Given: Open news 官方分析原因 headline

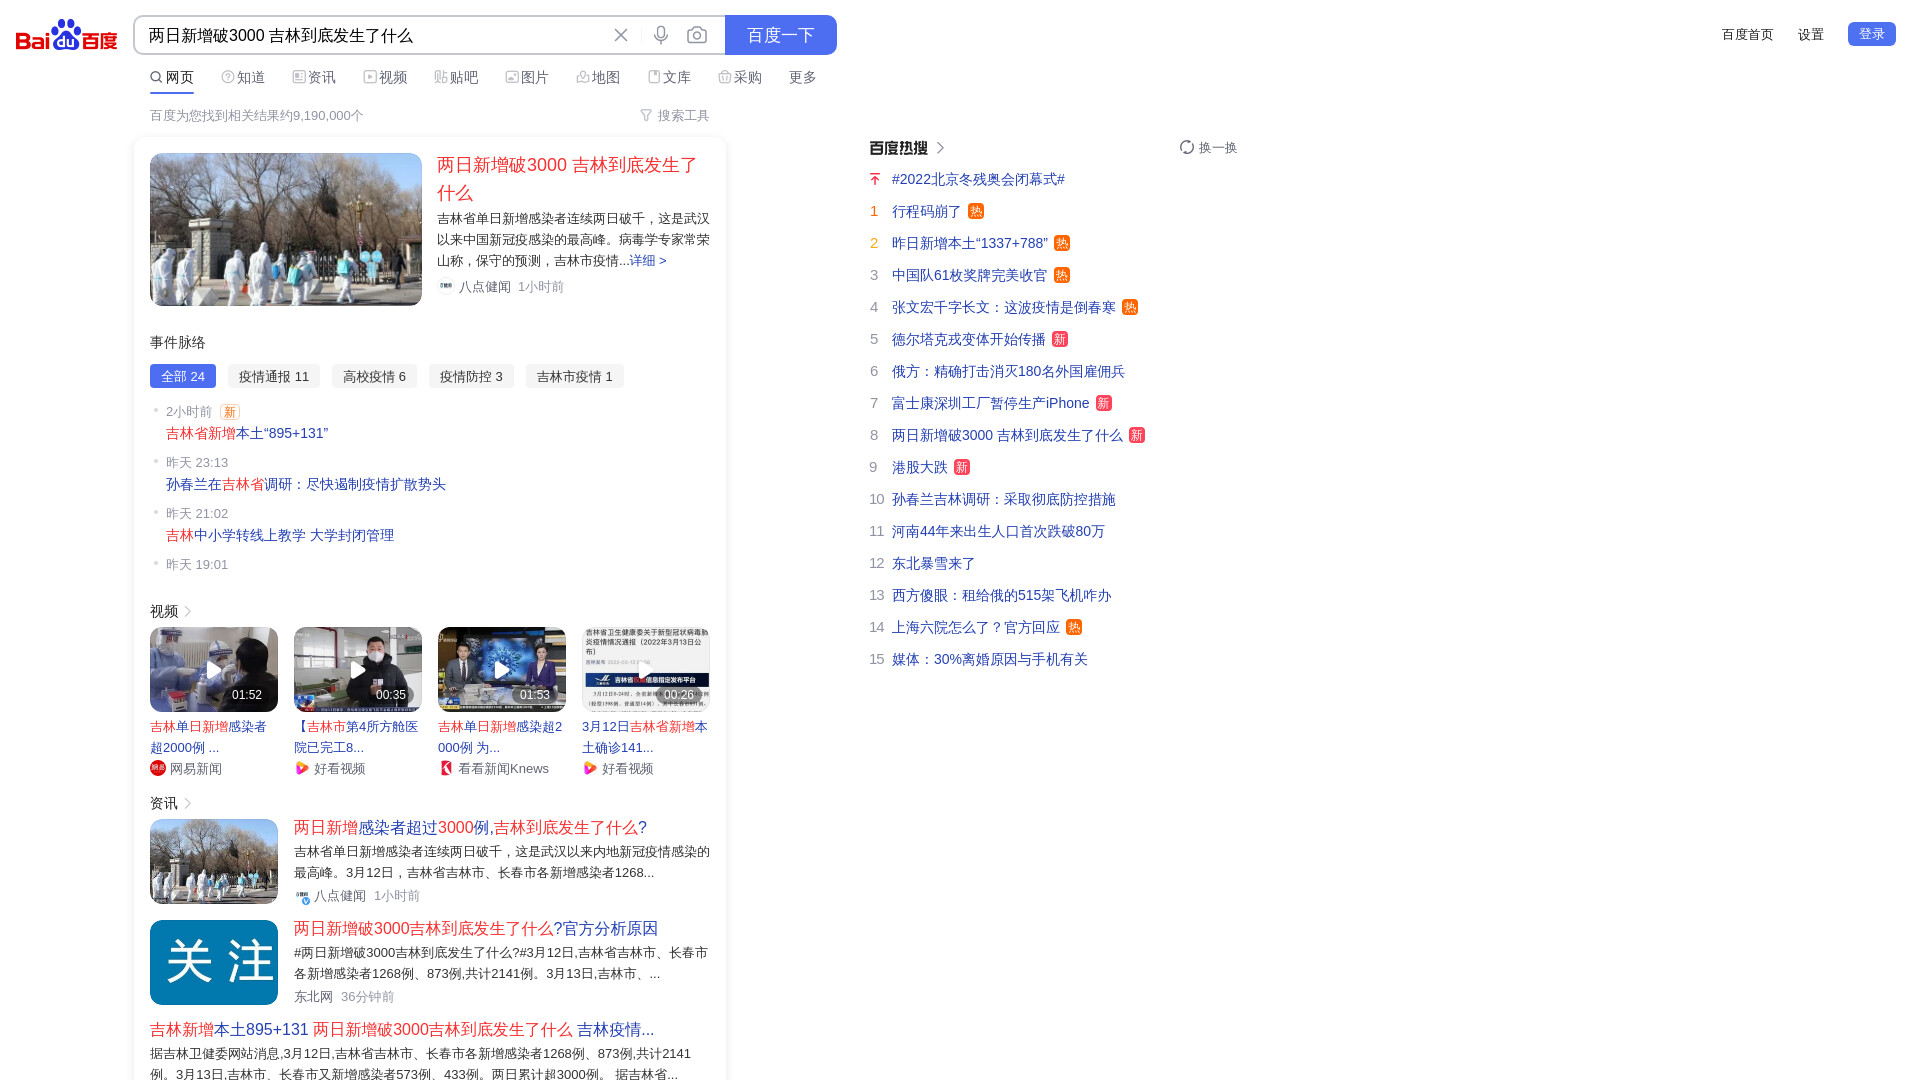Looking at the screenshot, I should (476, 928).
